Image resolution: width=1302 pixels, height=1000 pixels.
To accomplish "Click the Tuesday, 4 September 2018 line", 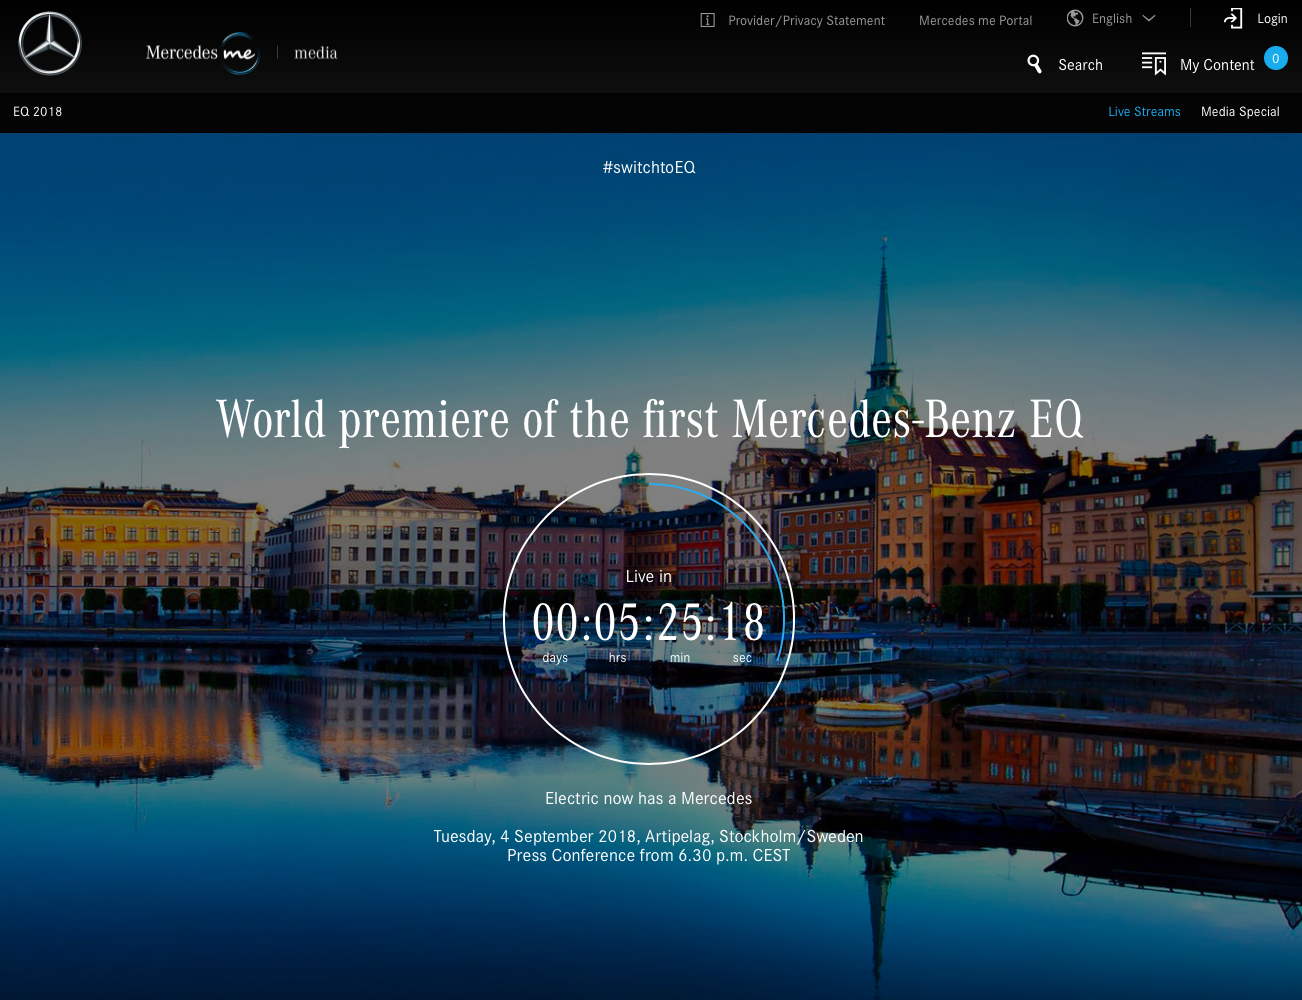I will pyautogui.click(x=648, y=836).
